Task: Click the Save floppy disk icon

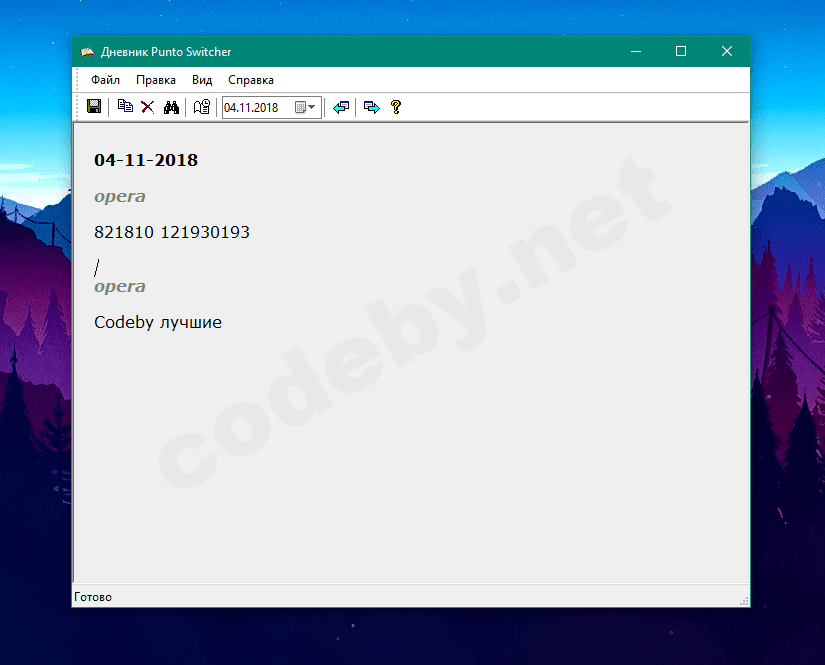Action: pyautogui.click(x=94, y=107)
